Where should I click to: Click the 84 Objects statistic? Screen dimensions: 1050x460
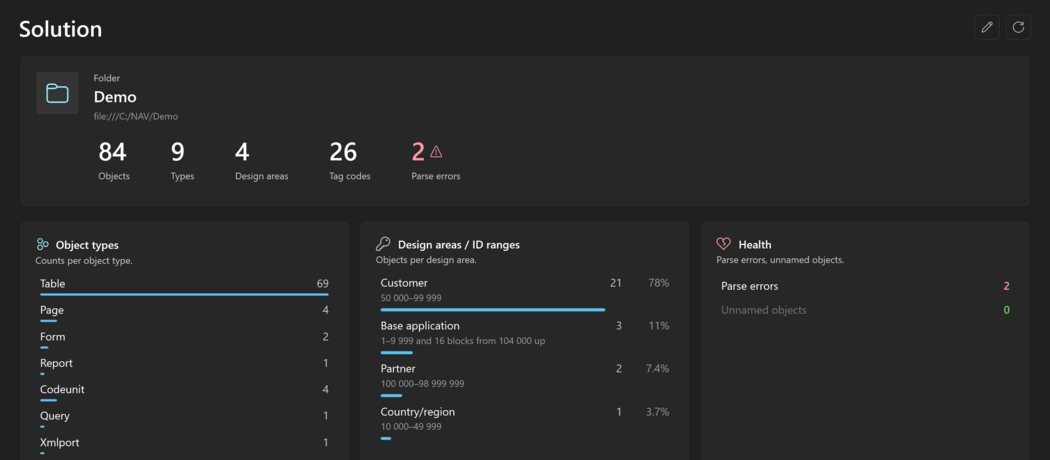point(113,161)
